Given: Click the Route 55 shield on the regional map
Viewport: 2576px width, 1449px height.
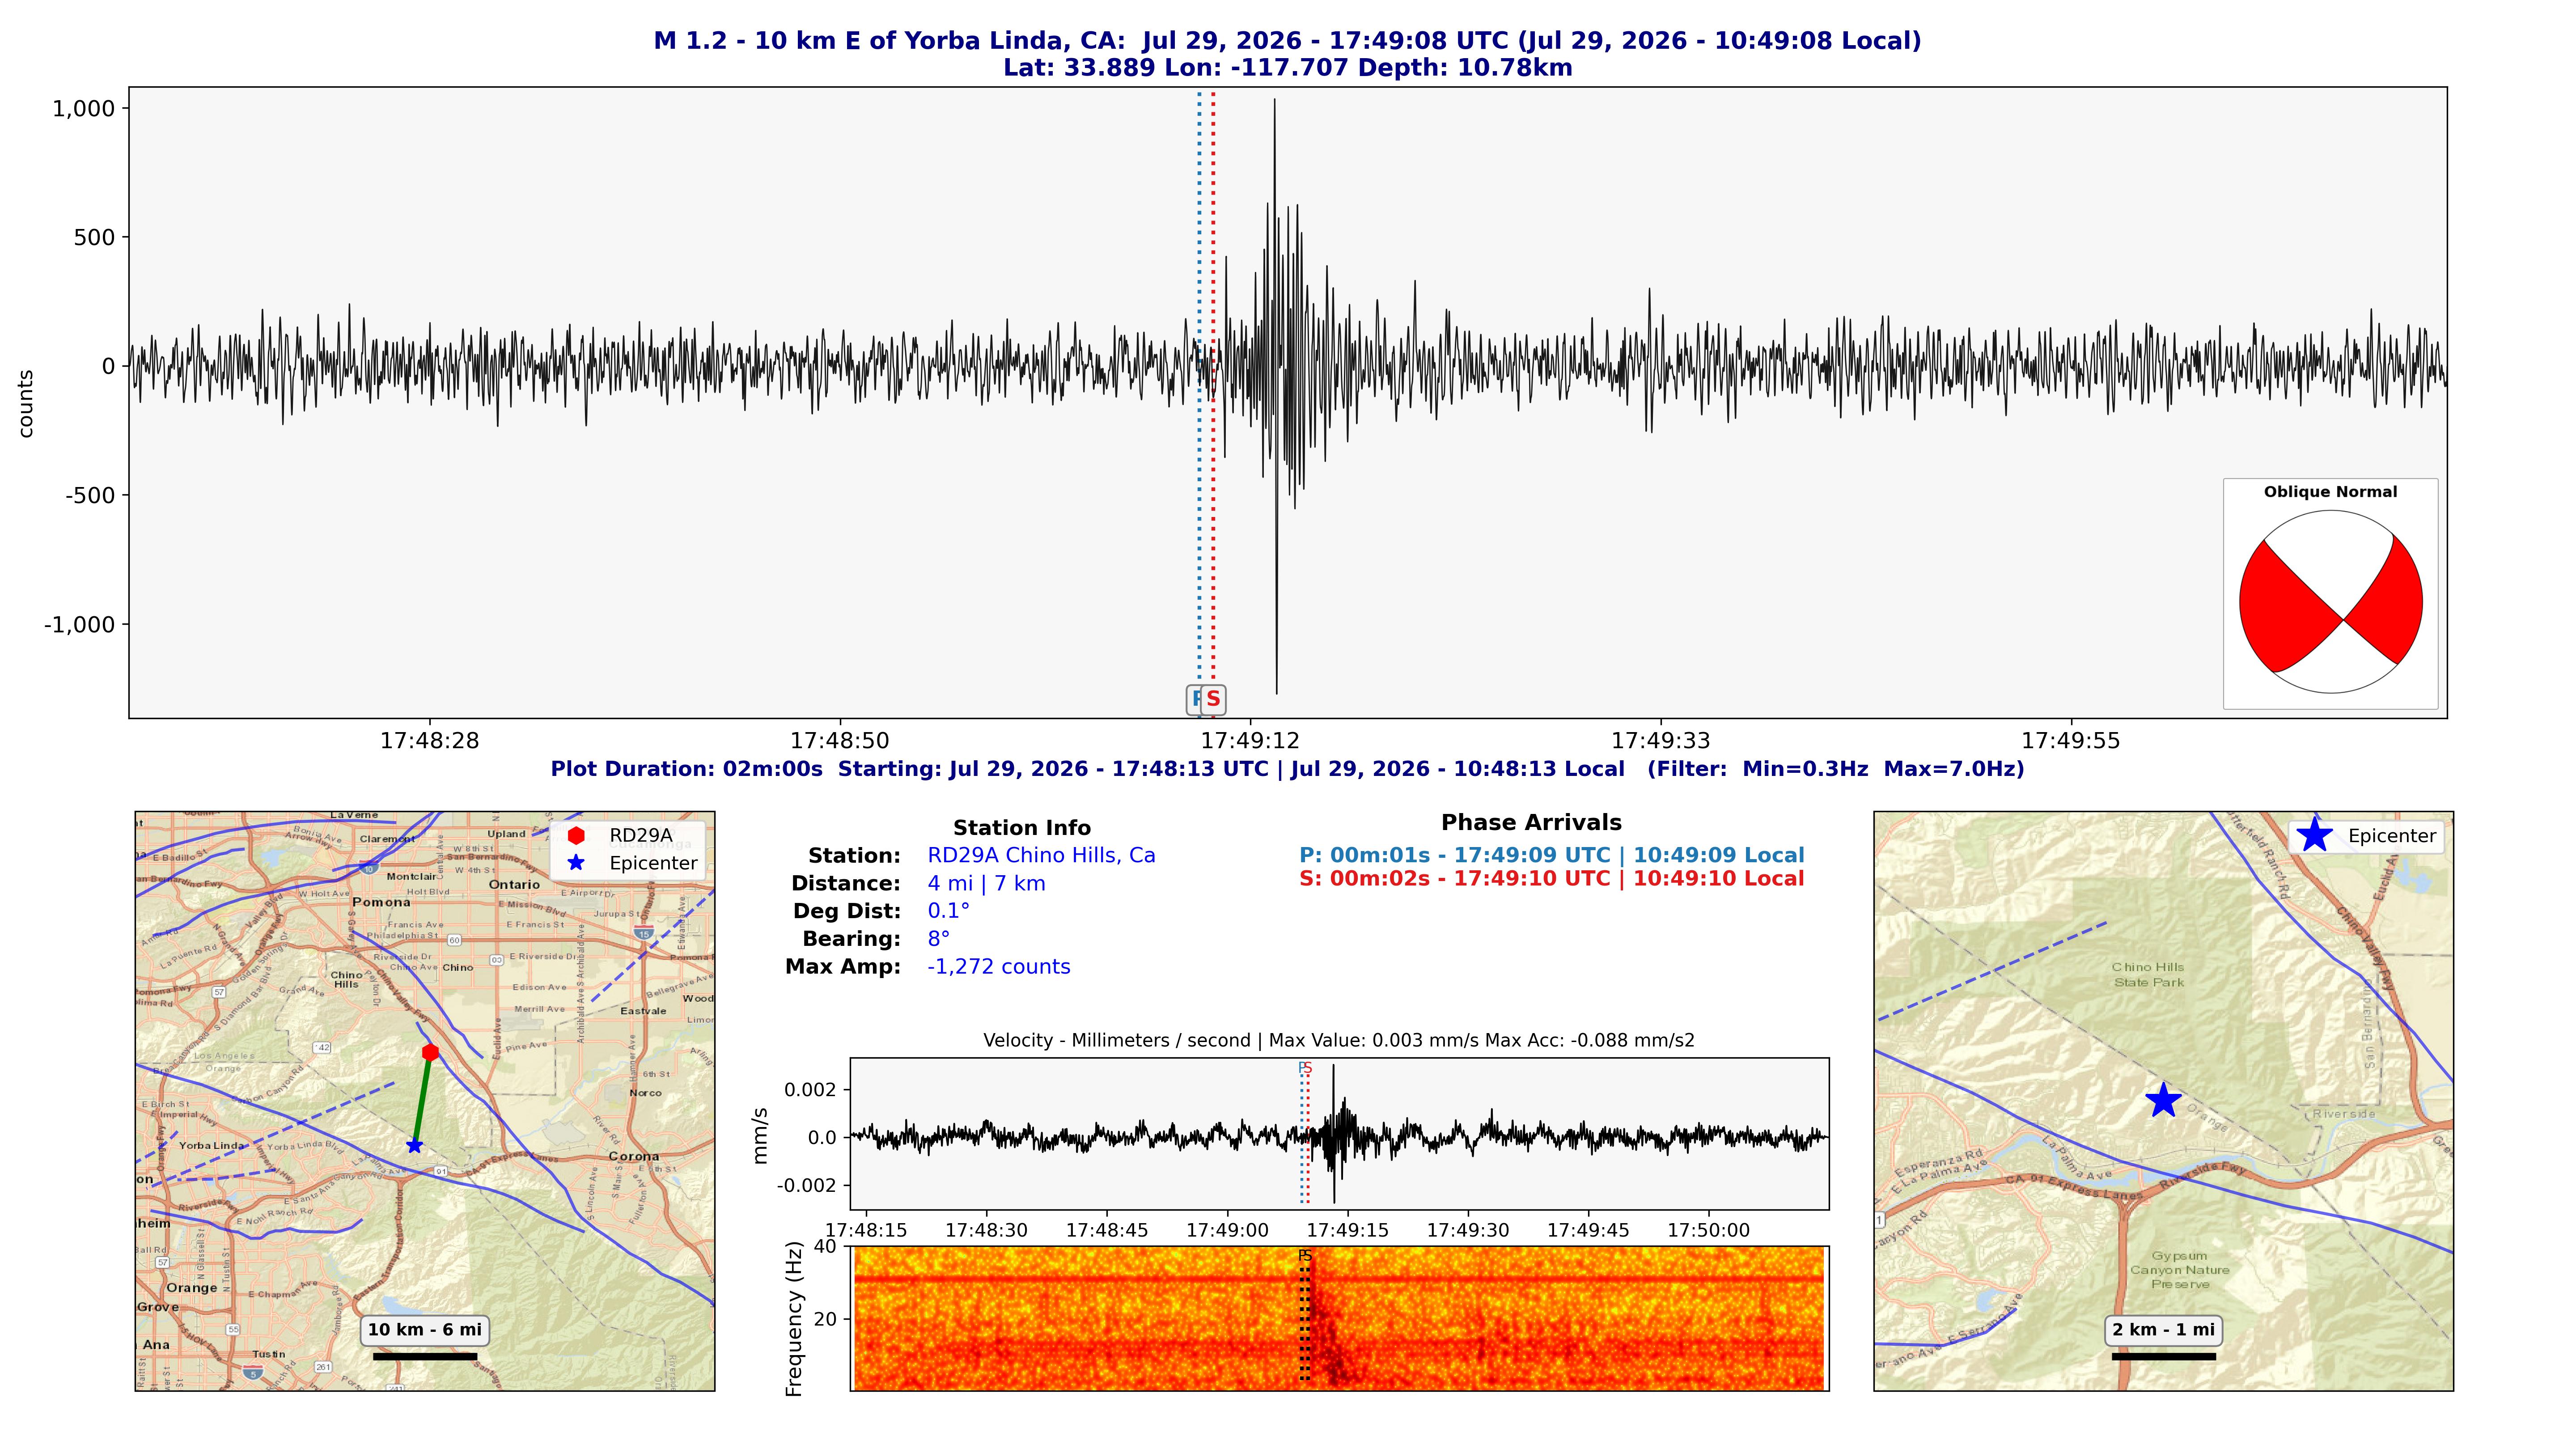Looking at the screenshot, I should pyautogui.click(x=233, y=1329).
